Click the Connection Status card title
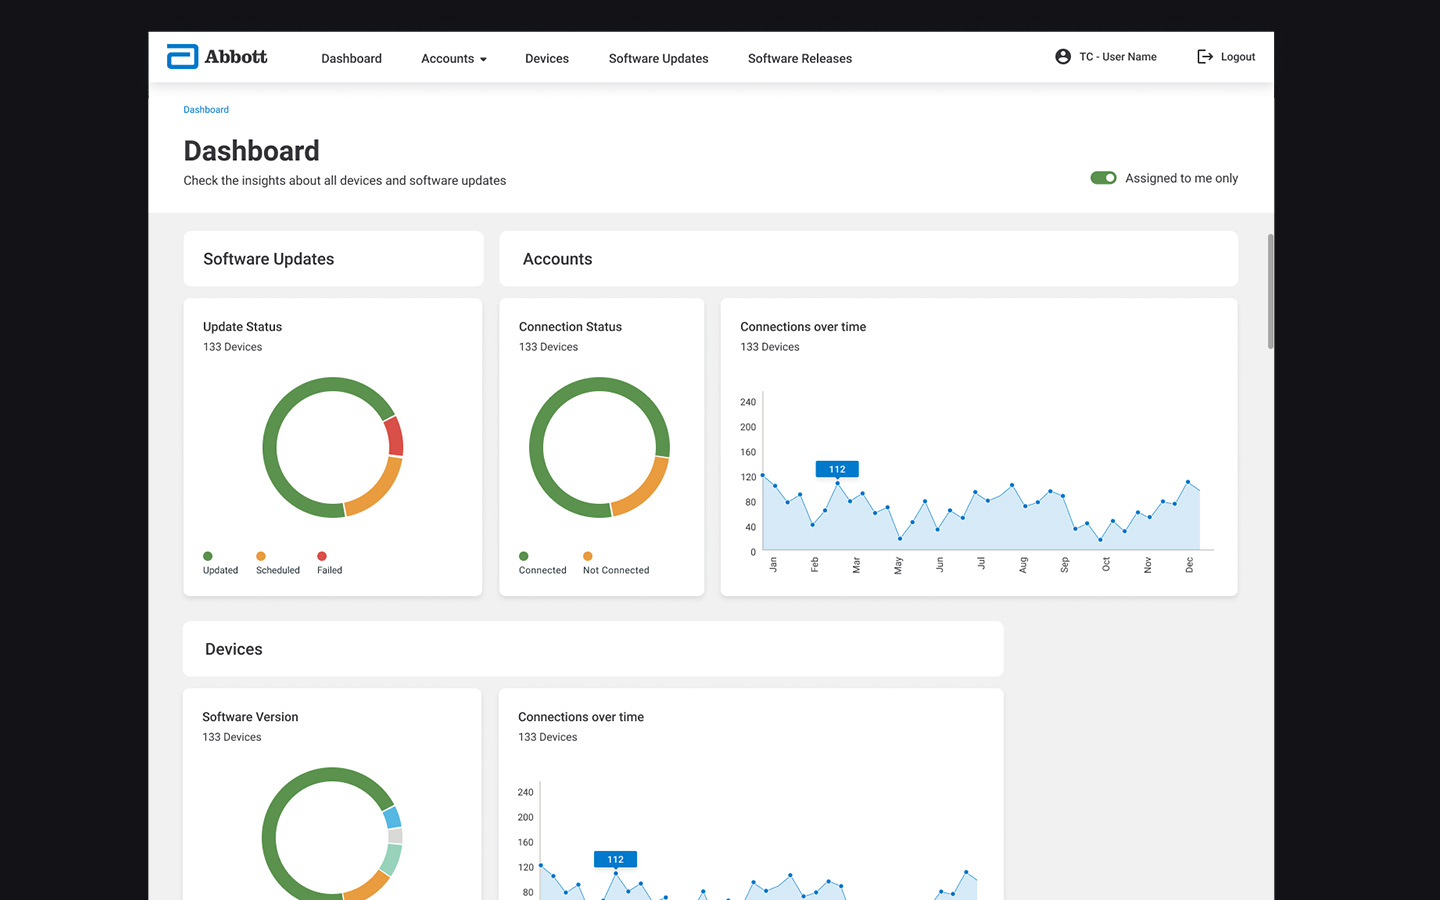Screen dimensions: 1440x900 coord(570,327)
